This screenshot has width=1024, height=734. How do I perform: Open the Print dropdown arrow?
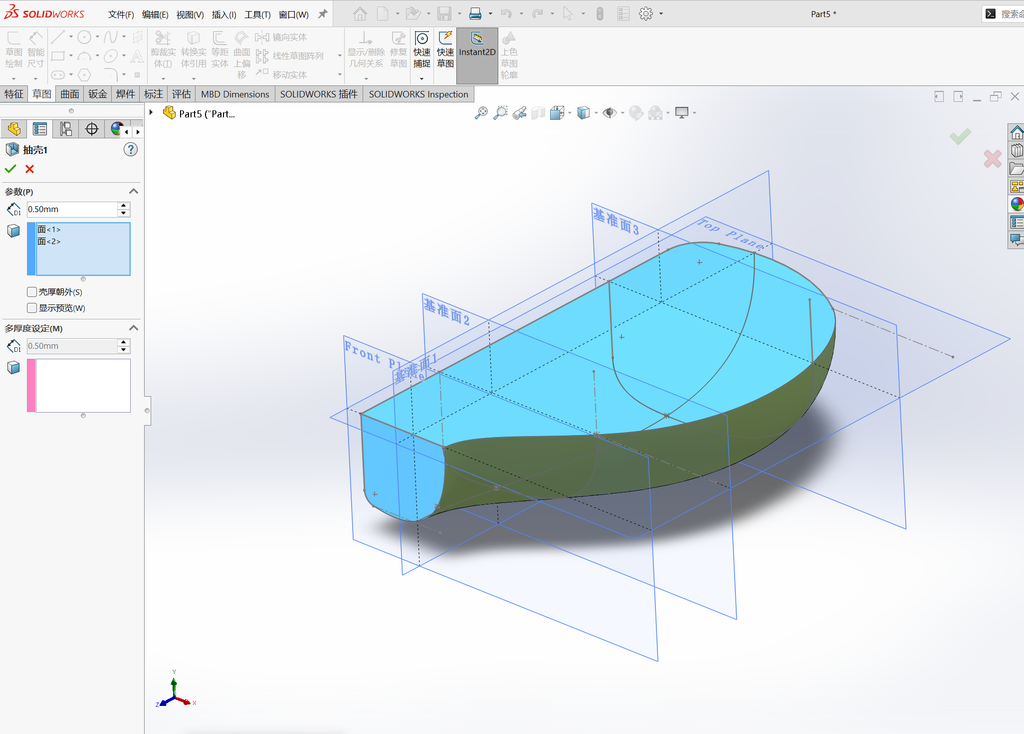tap(490, 14)
